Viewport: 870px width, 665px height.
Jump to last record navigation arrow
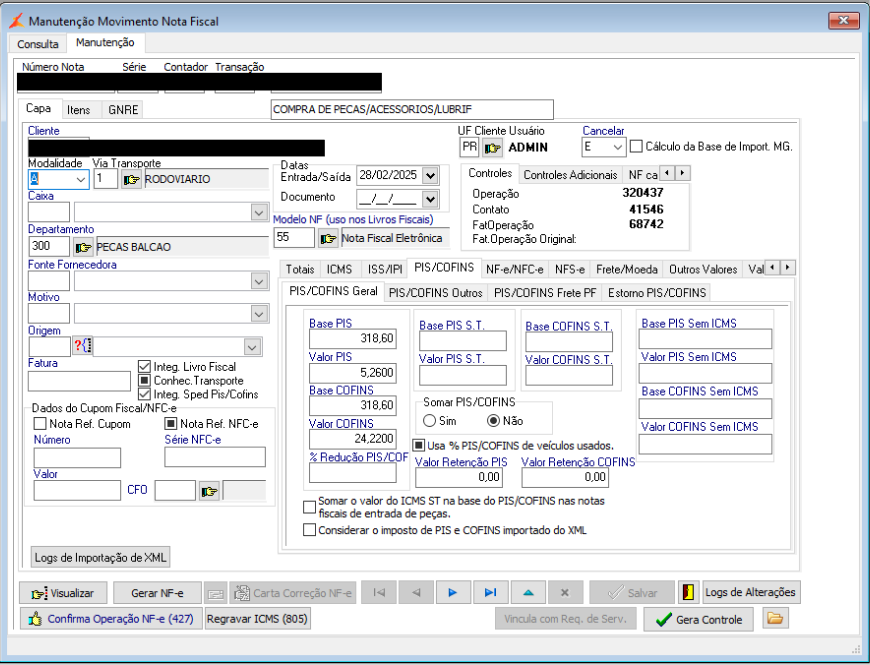click(490, 592)
